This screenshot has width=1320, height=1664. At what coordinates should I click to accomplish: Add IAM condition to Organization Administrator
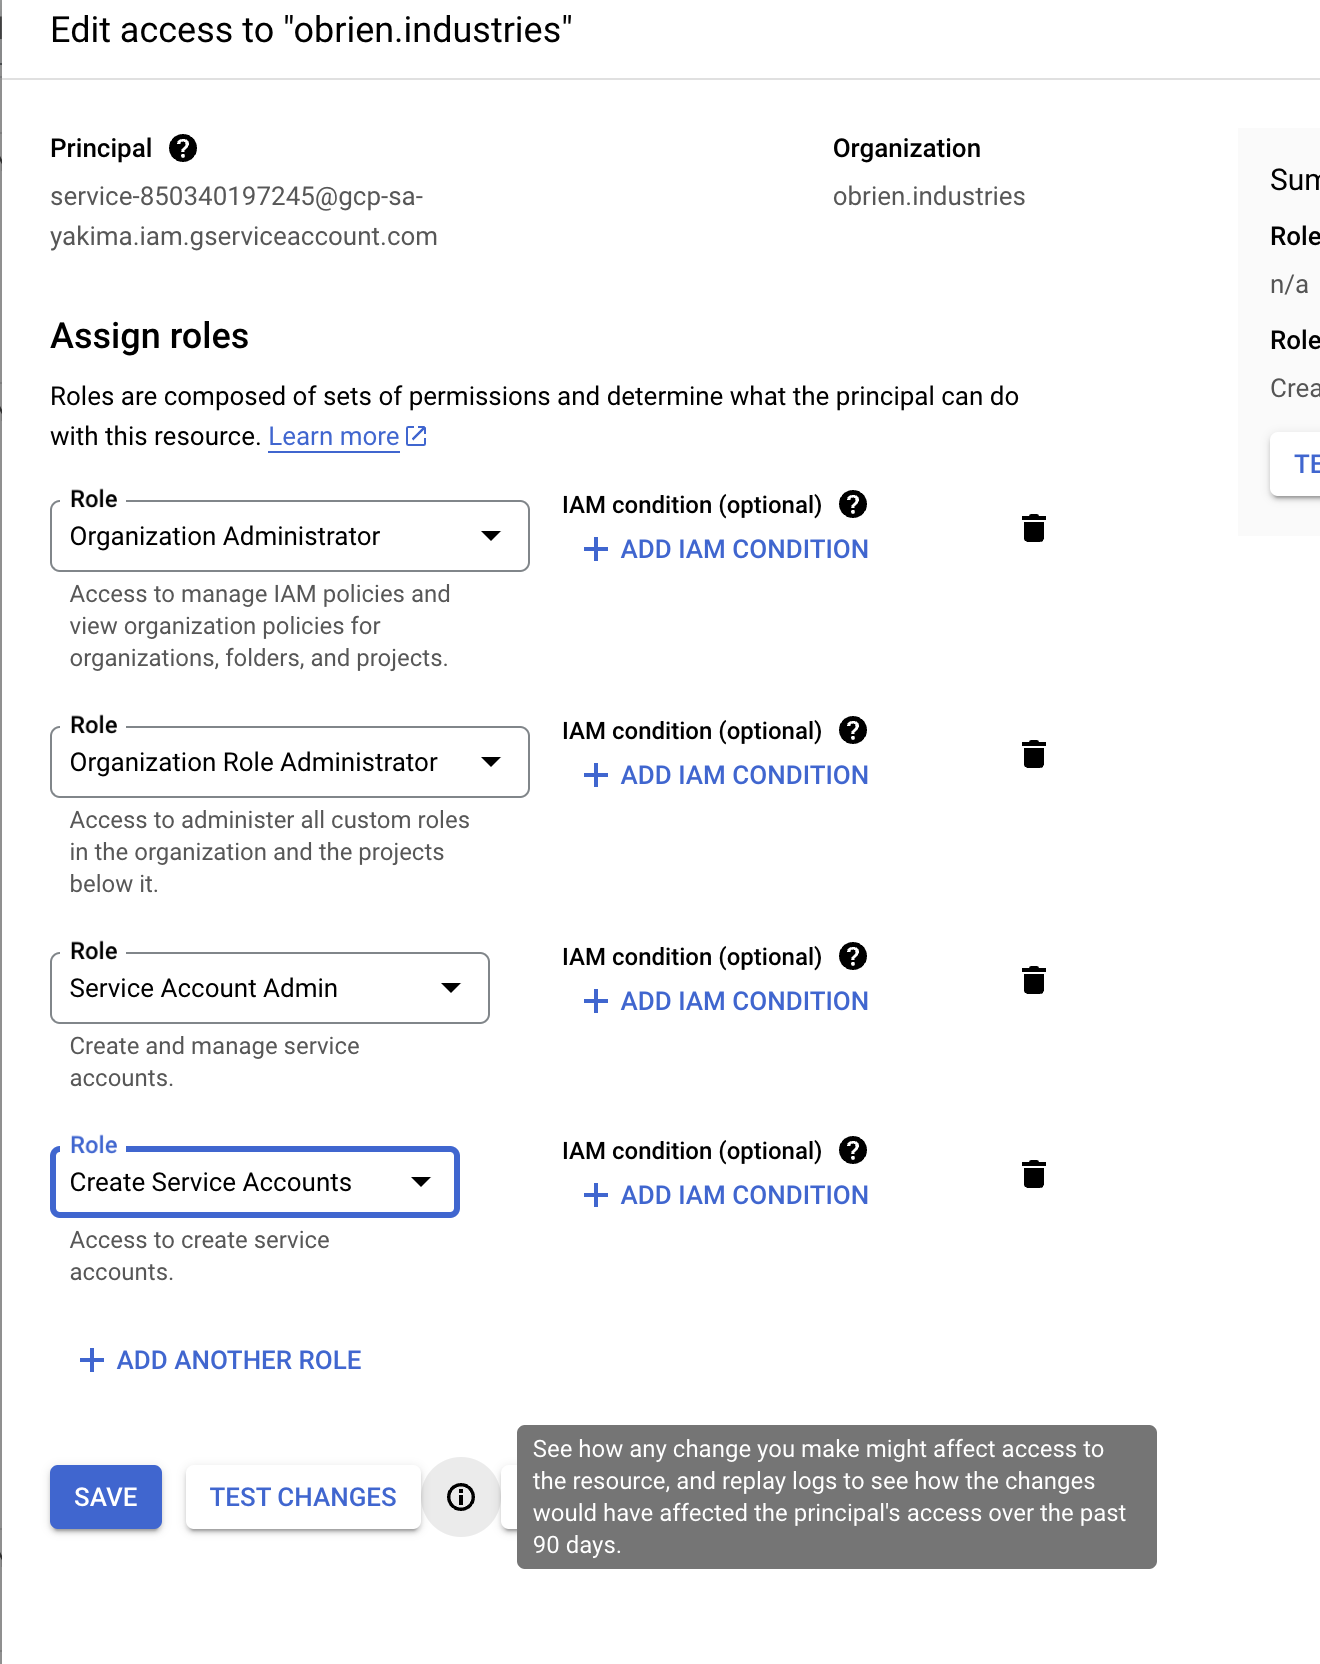tap(725, 549)
